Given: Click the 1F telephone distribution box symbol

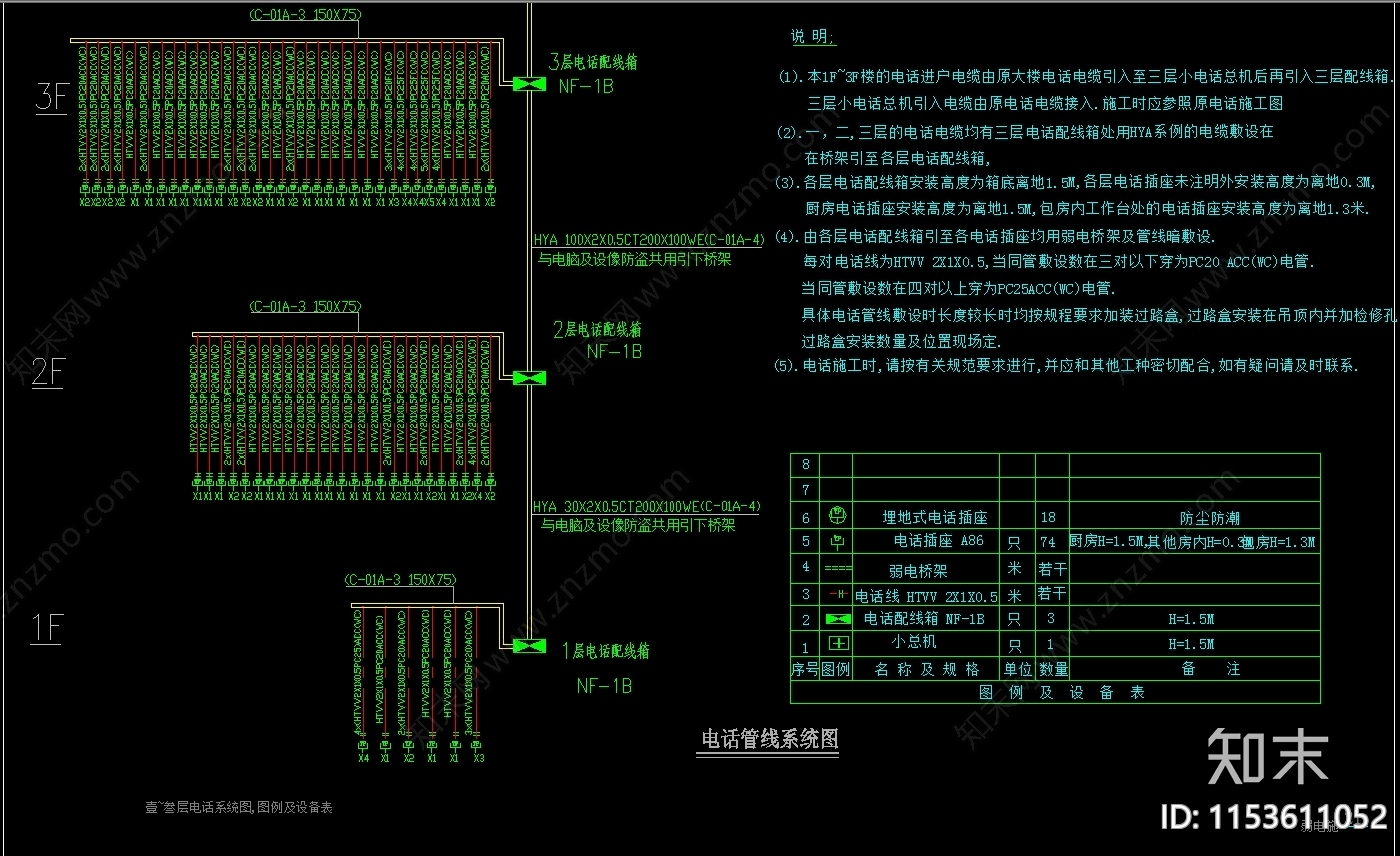Looking at the screenshot, I should (x=529, y=647).
